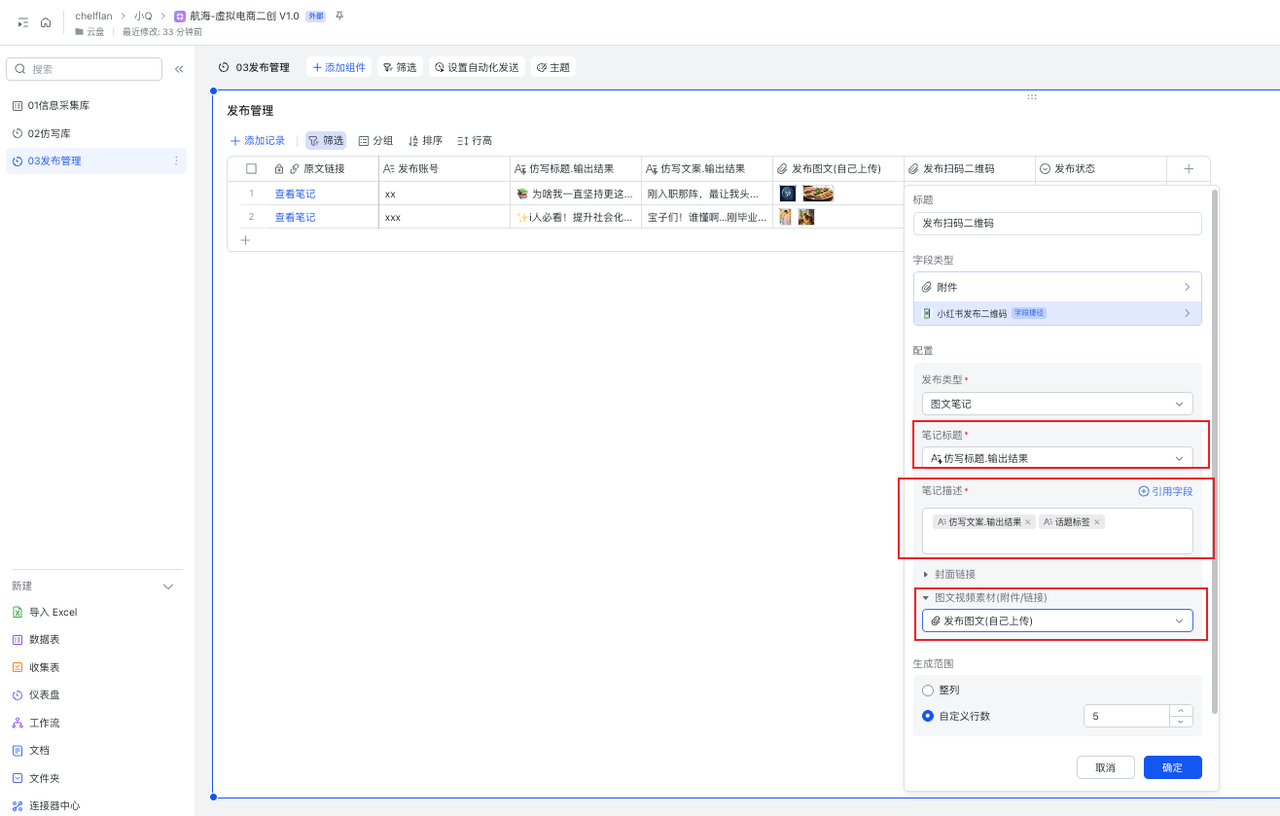Click the 确定 button

click(1172, 767)
